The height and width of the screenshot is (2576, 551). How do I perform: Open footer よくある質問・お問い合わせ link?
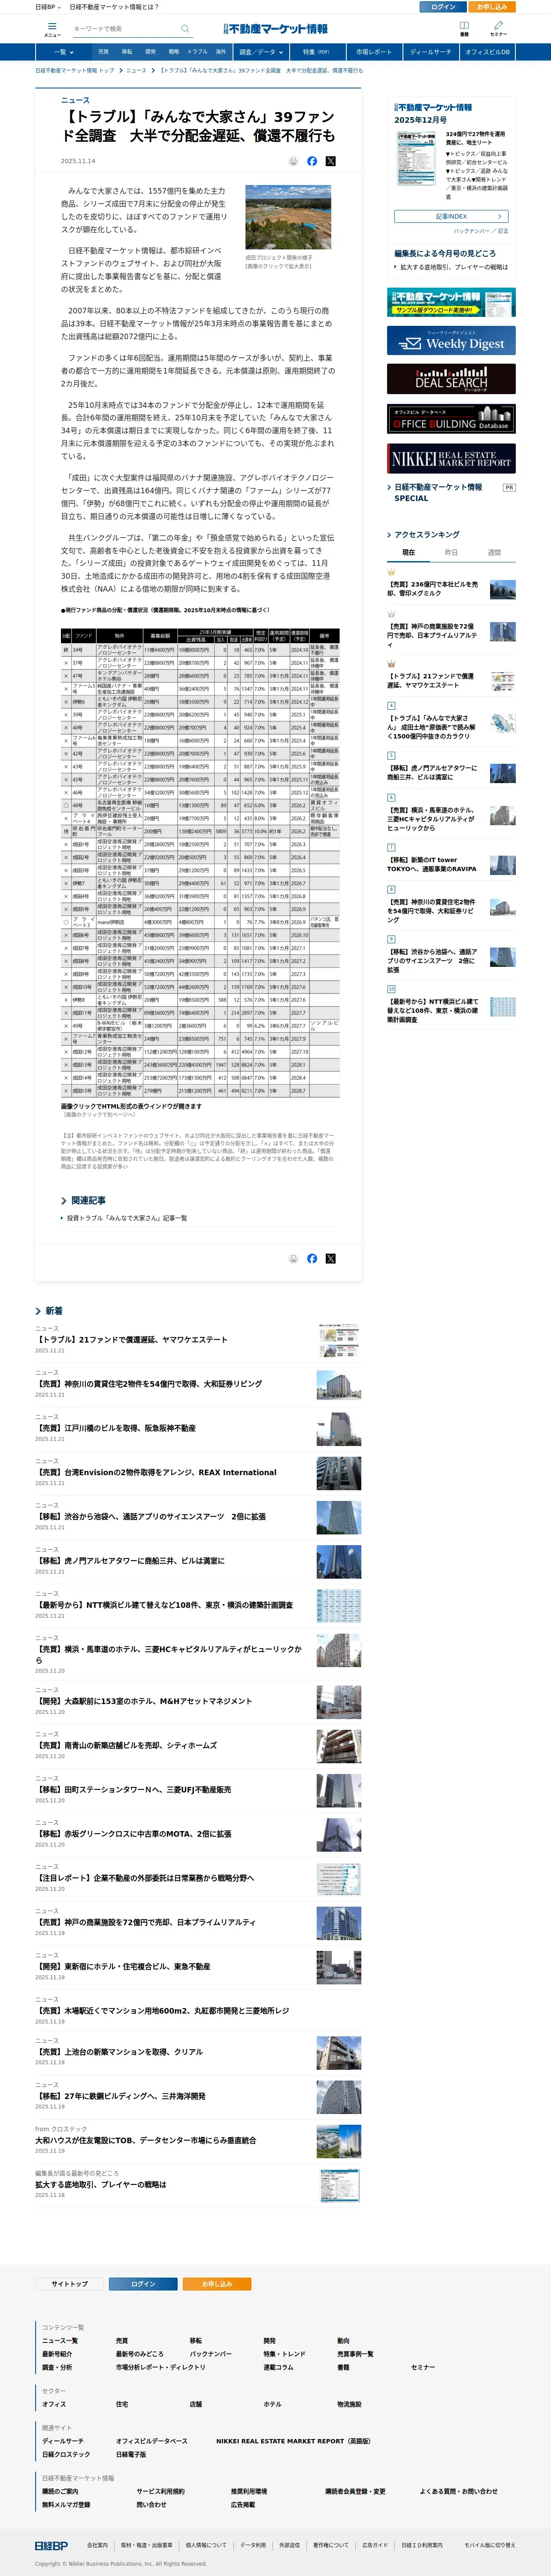click(x=458, y=2491)
